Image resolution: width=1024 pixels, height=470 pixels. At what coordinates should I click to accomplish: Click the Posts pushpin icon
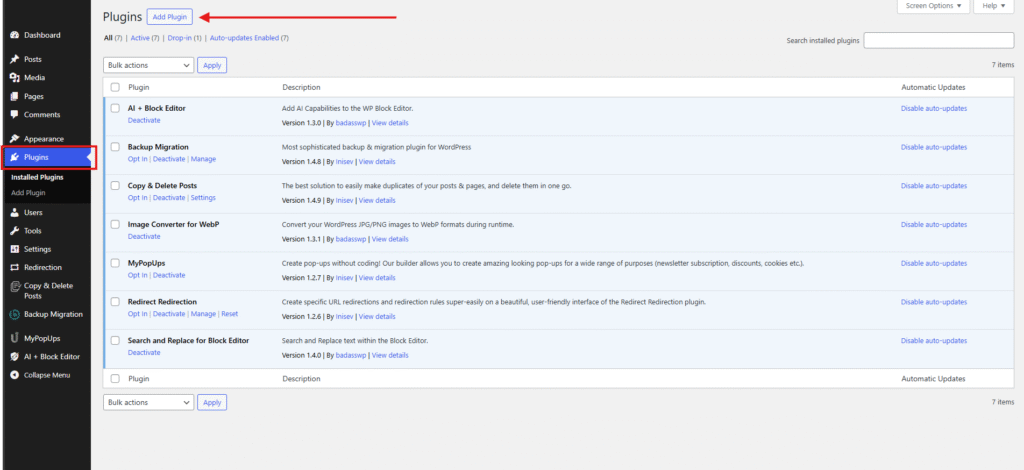click(15, 59)
